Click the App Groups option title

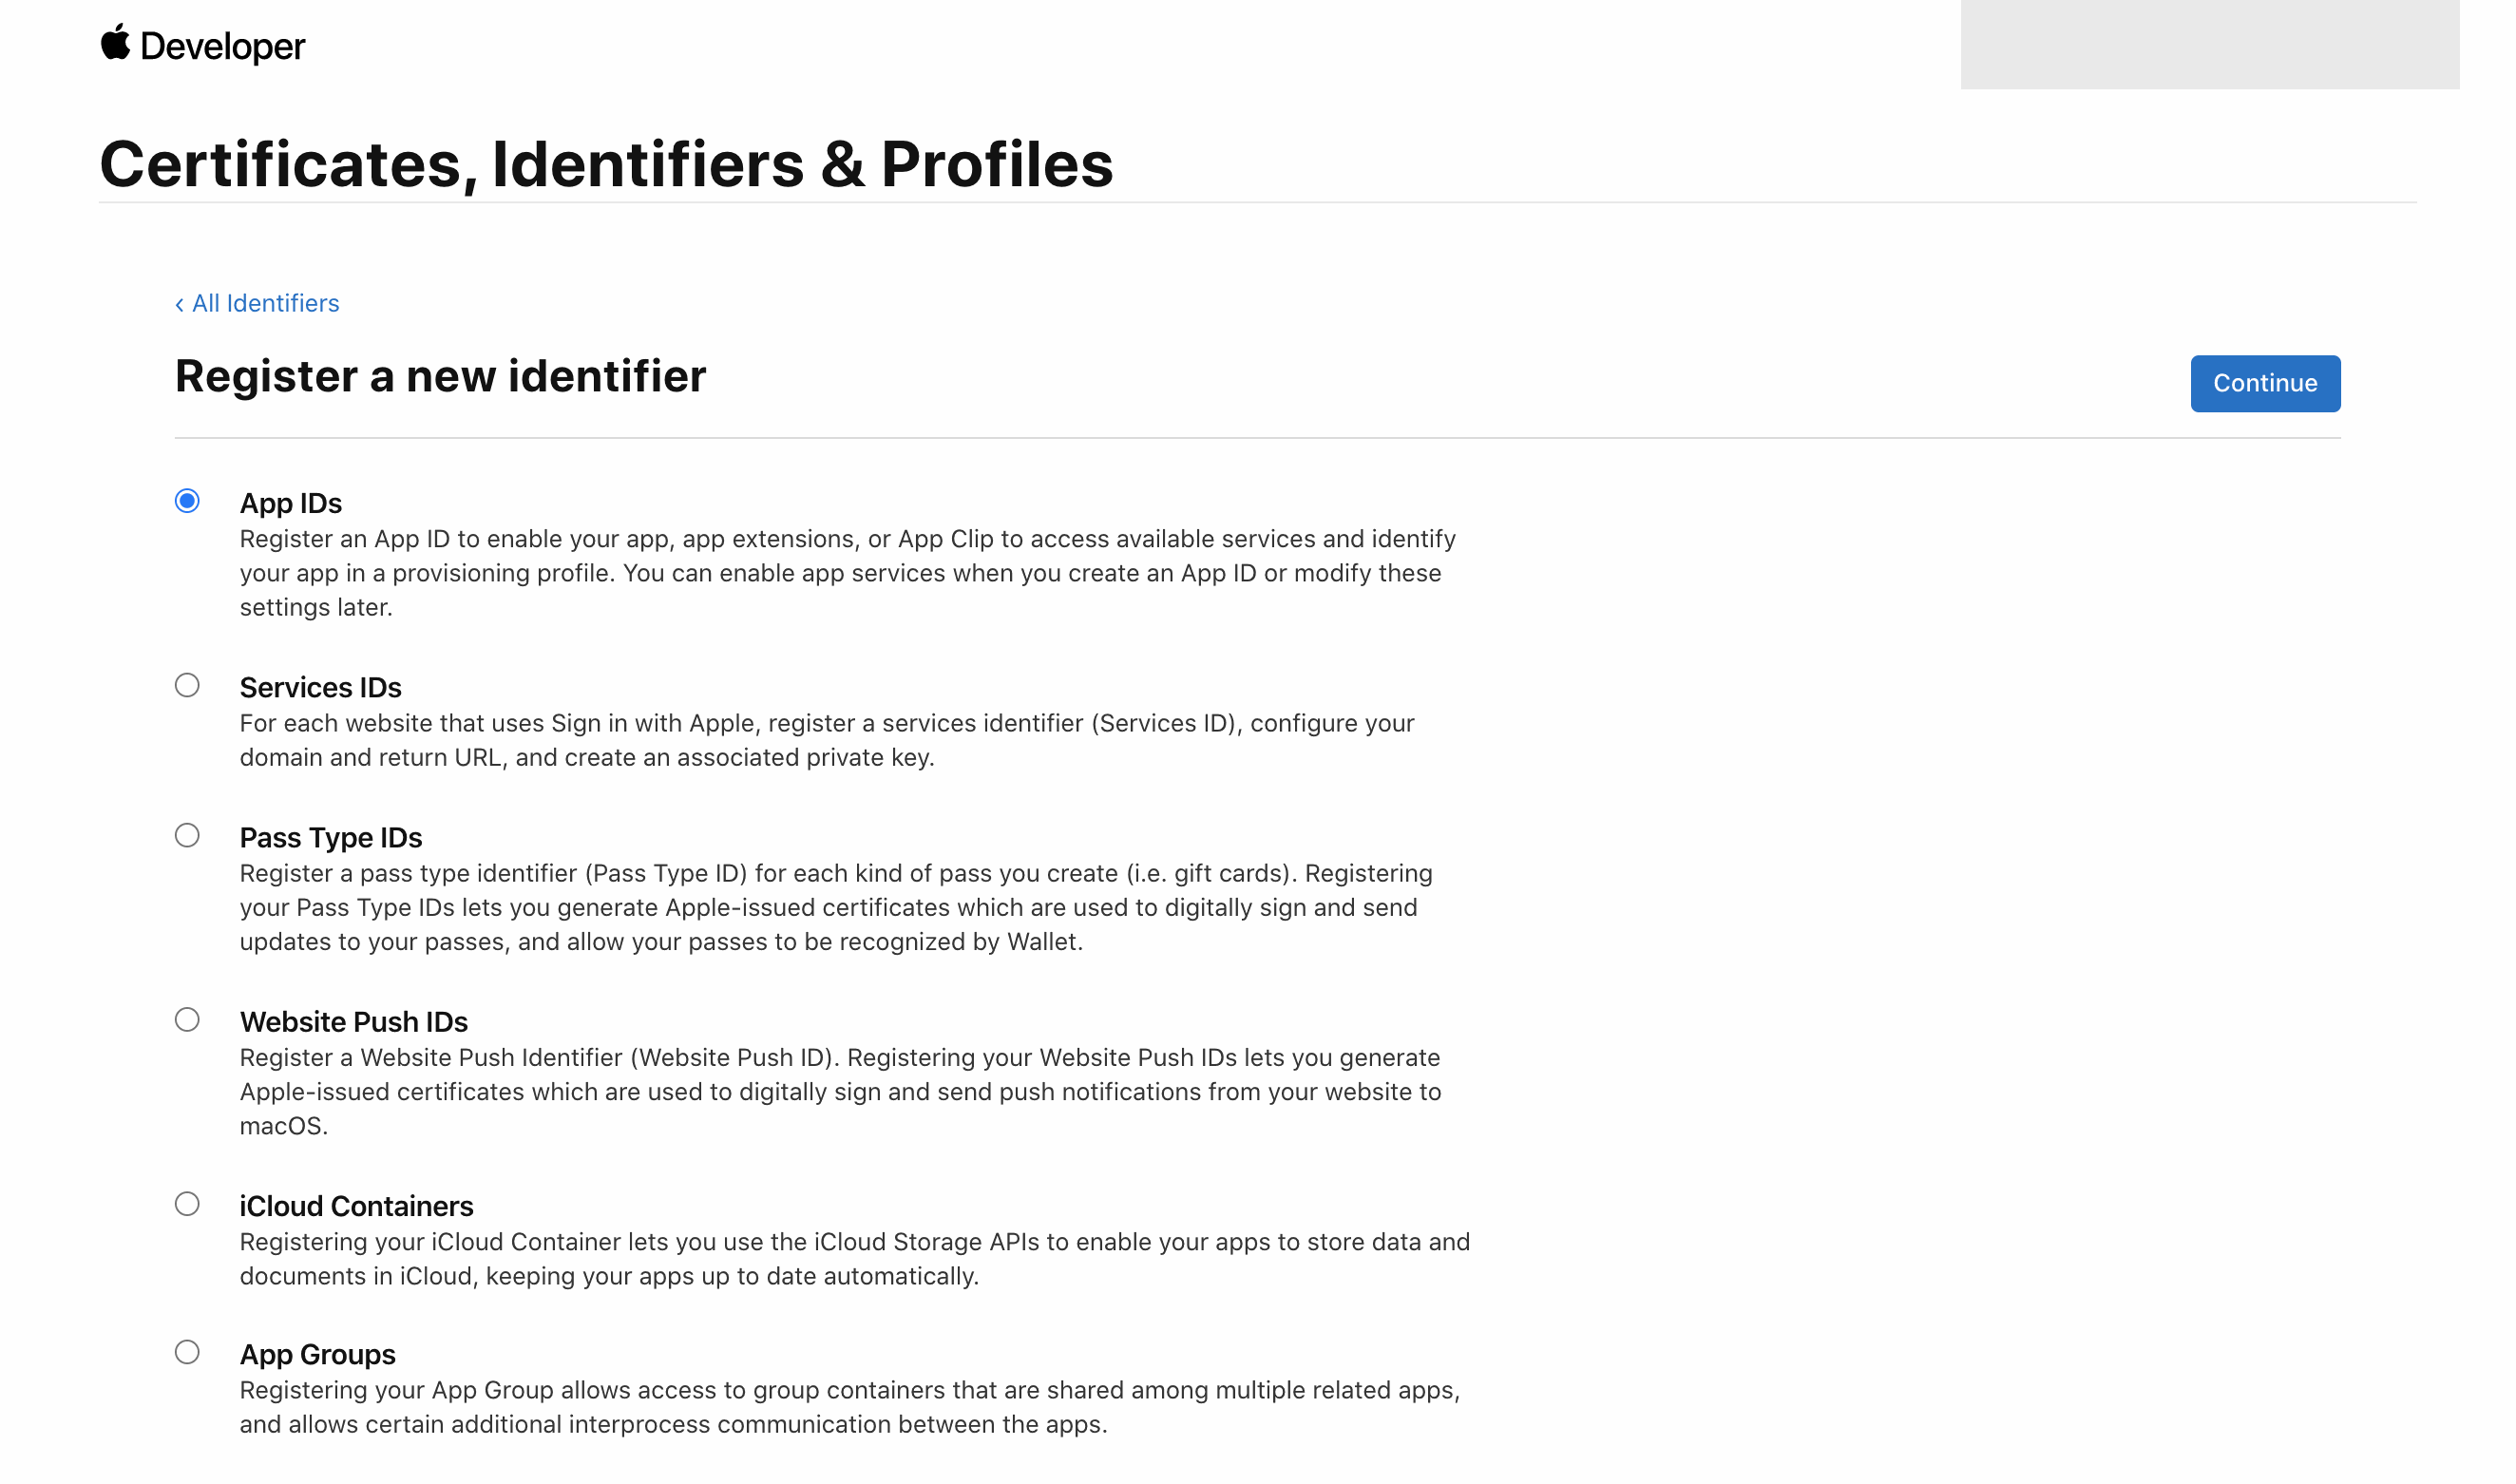[317, 1354]
